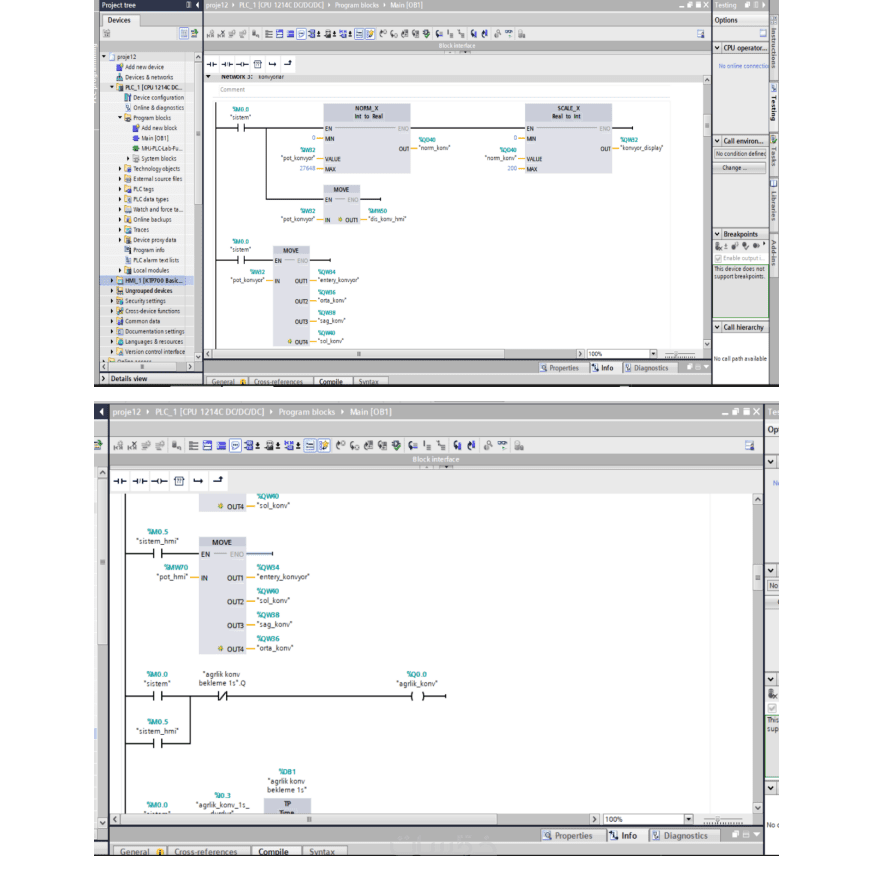Select Cross-references tab in lower window
Image resolution: width=888 pixels, height=873 pixels.
(206, 851)
